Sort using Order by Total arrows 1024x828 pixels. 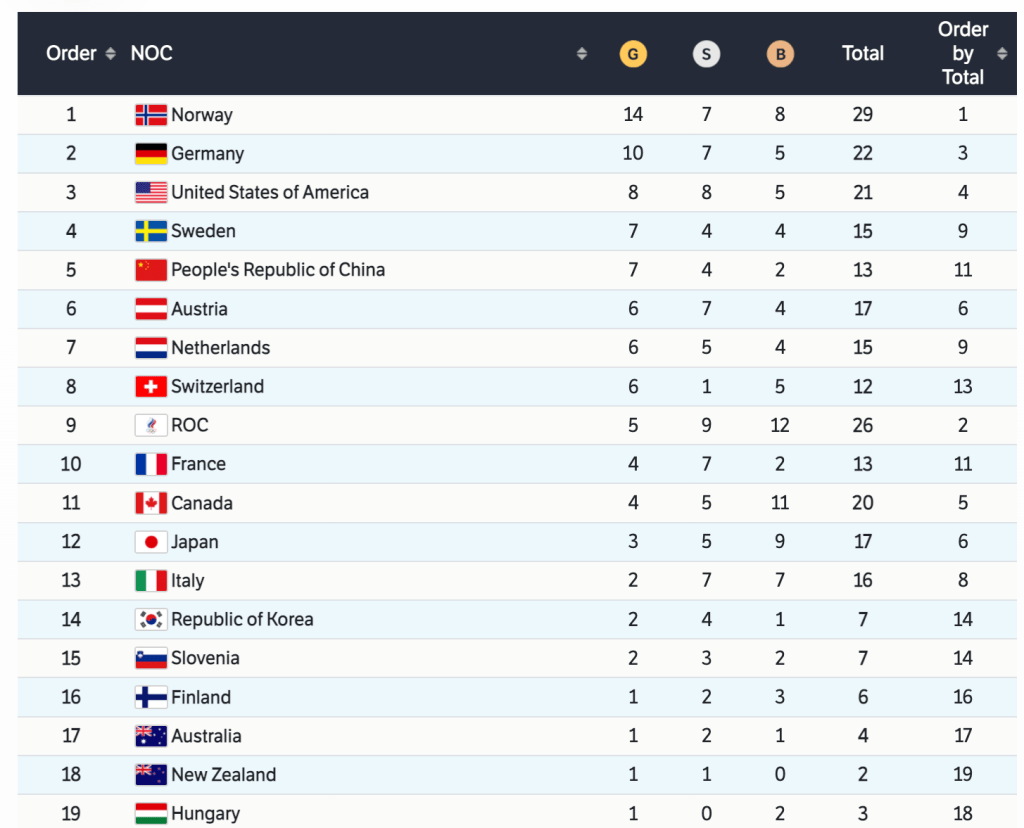1002,54
